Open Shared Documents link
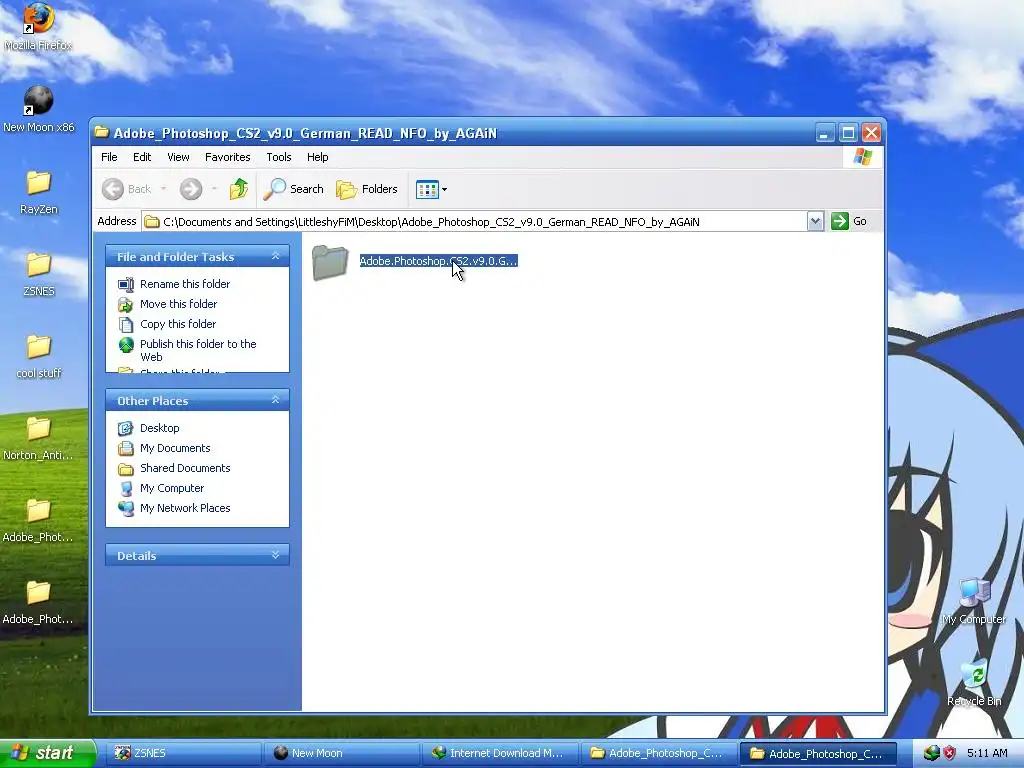This screenshot has width=1024, height=768. click(185, 468)
